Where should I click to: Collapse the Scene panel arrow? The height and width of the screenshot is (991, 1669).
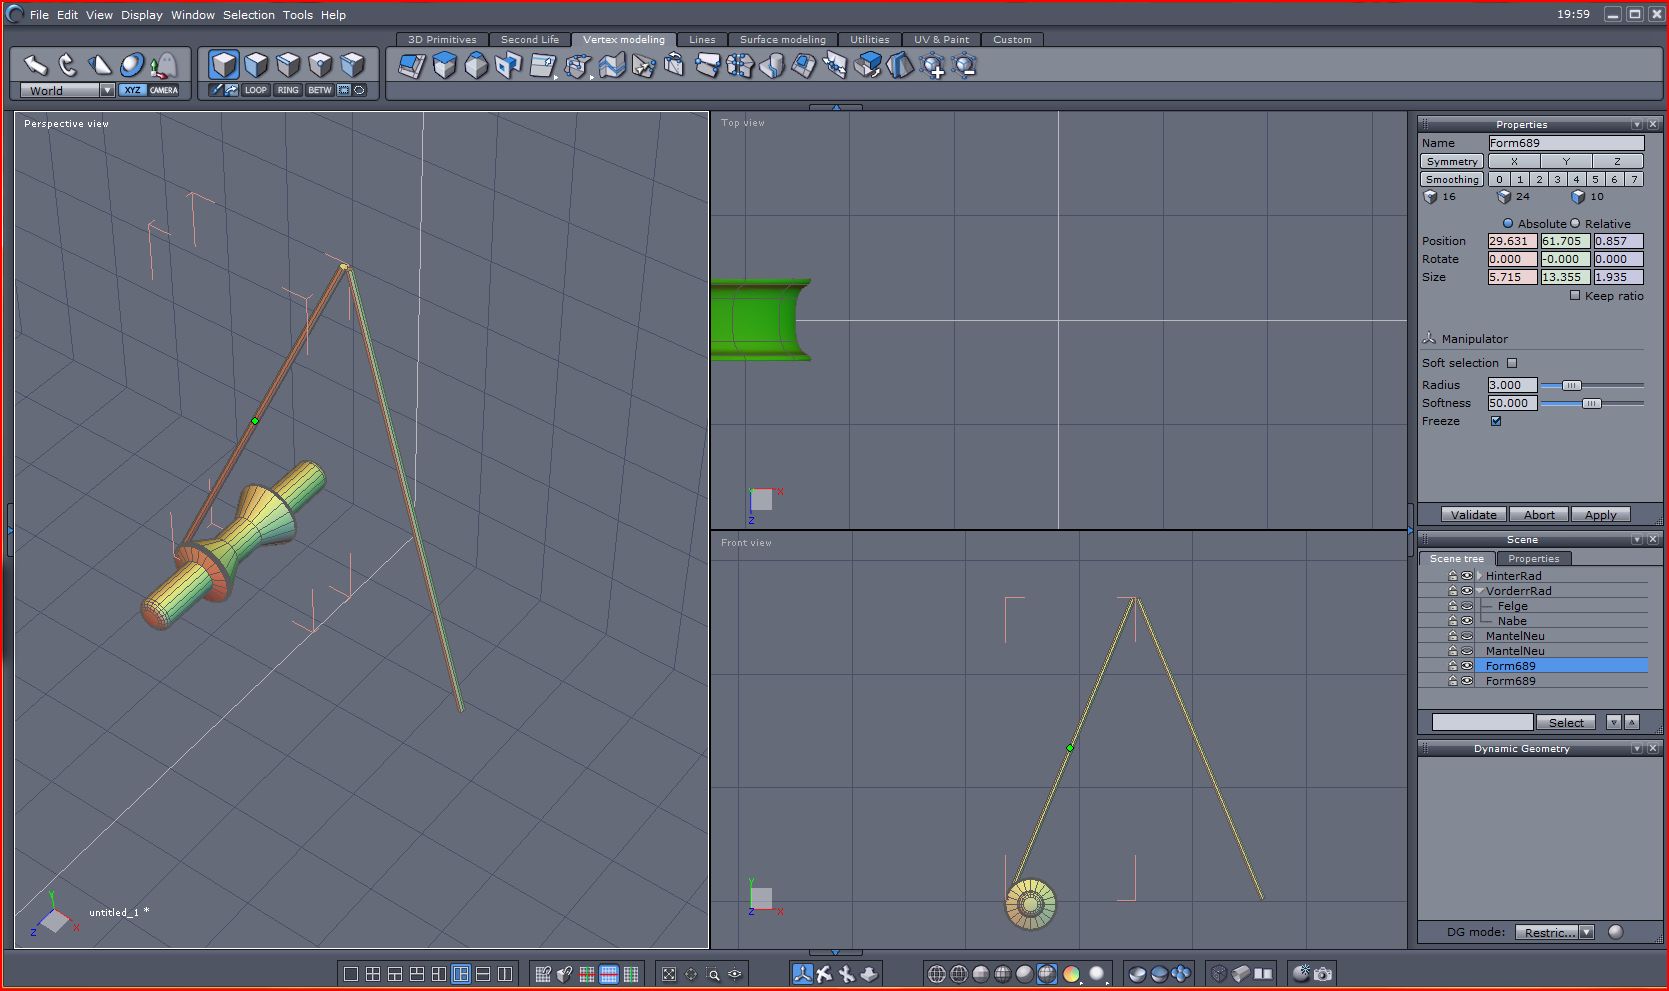point(1637,539)
